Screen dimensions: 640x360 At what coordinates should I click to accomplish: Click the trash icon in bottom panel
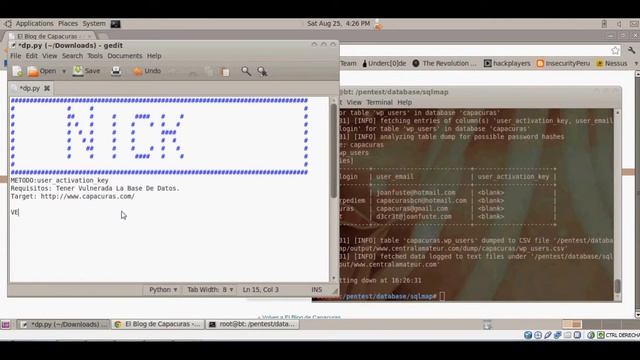(x=487, y=325)
